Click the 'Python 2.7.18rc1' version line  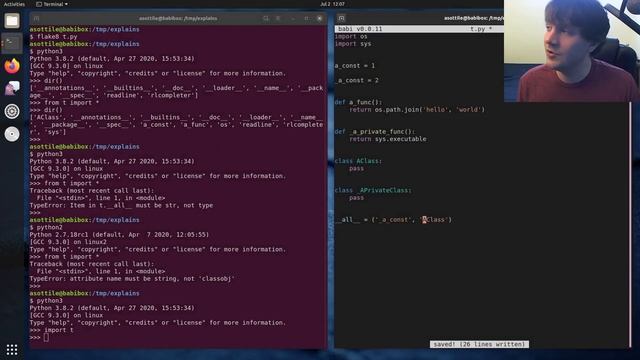pyautogui.click(x=119, y=235)
